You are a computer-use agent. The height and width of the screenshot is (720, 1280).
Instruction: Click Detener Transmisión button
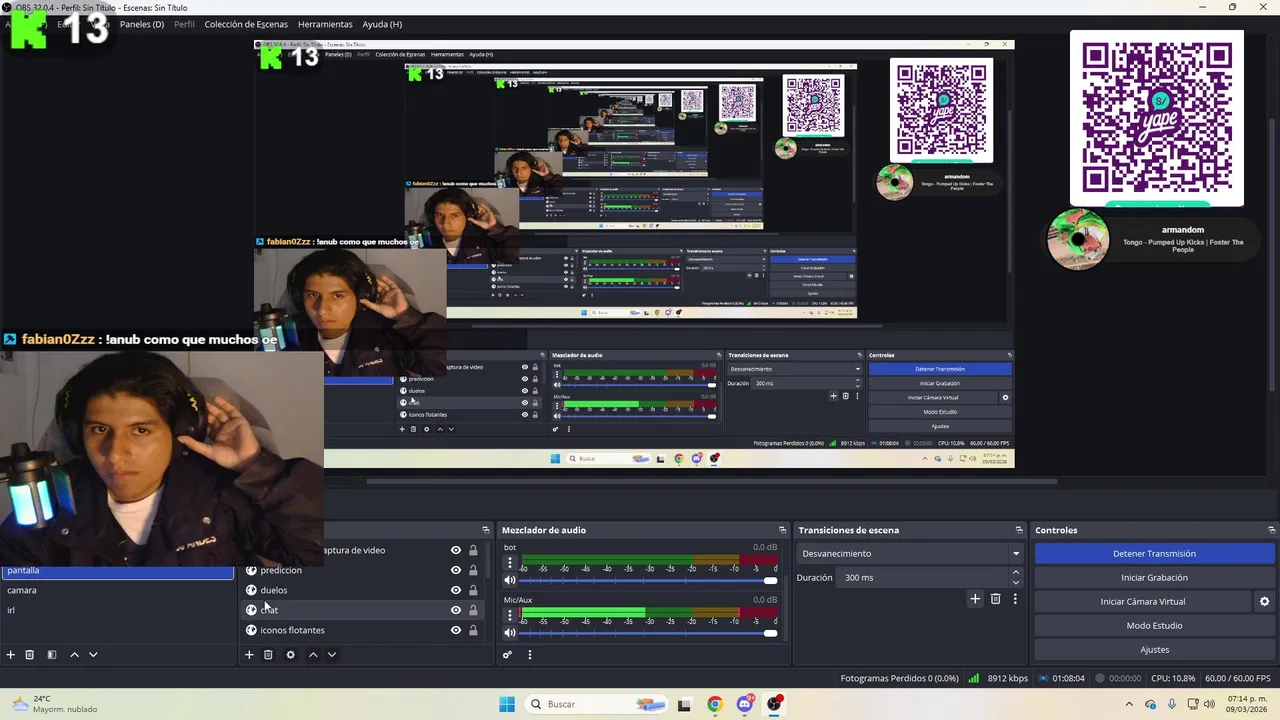point(1154,553)
